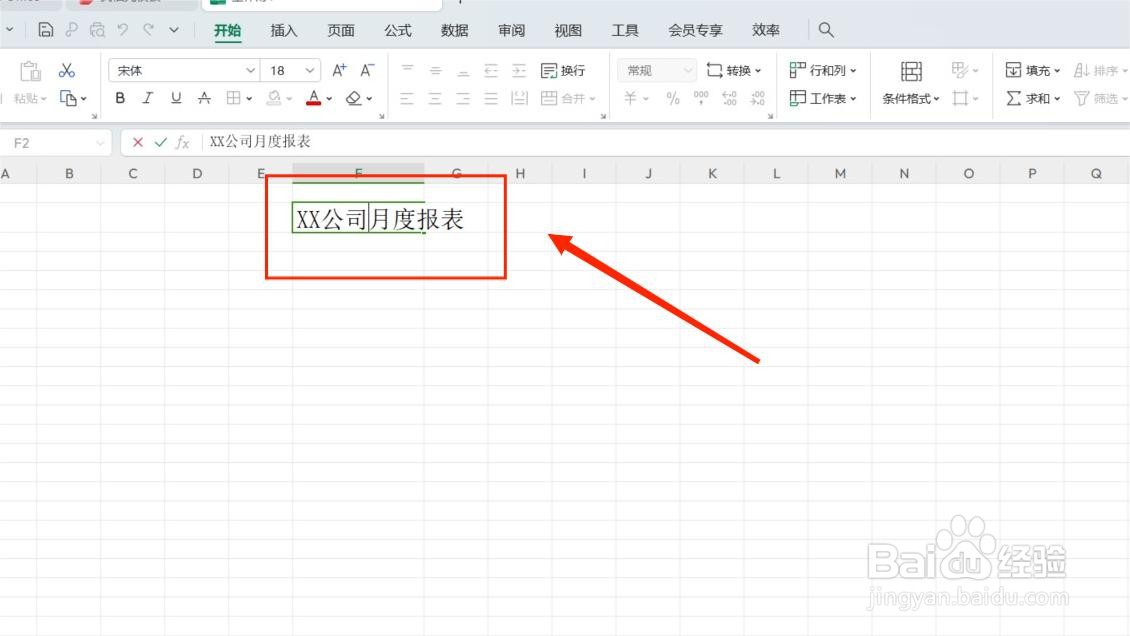Click the 转换 button

(x=734, y=70)
